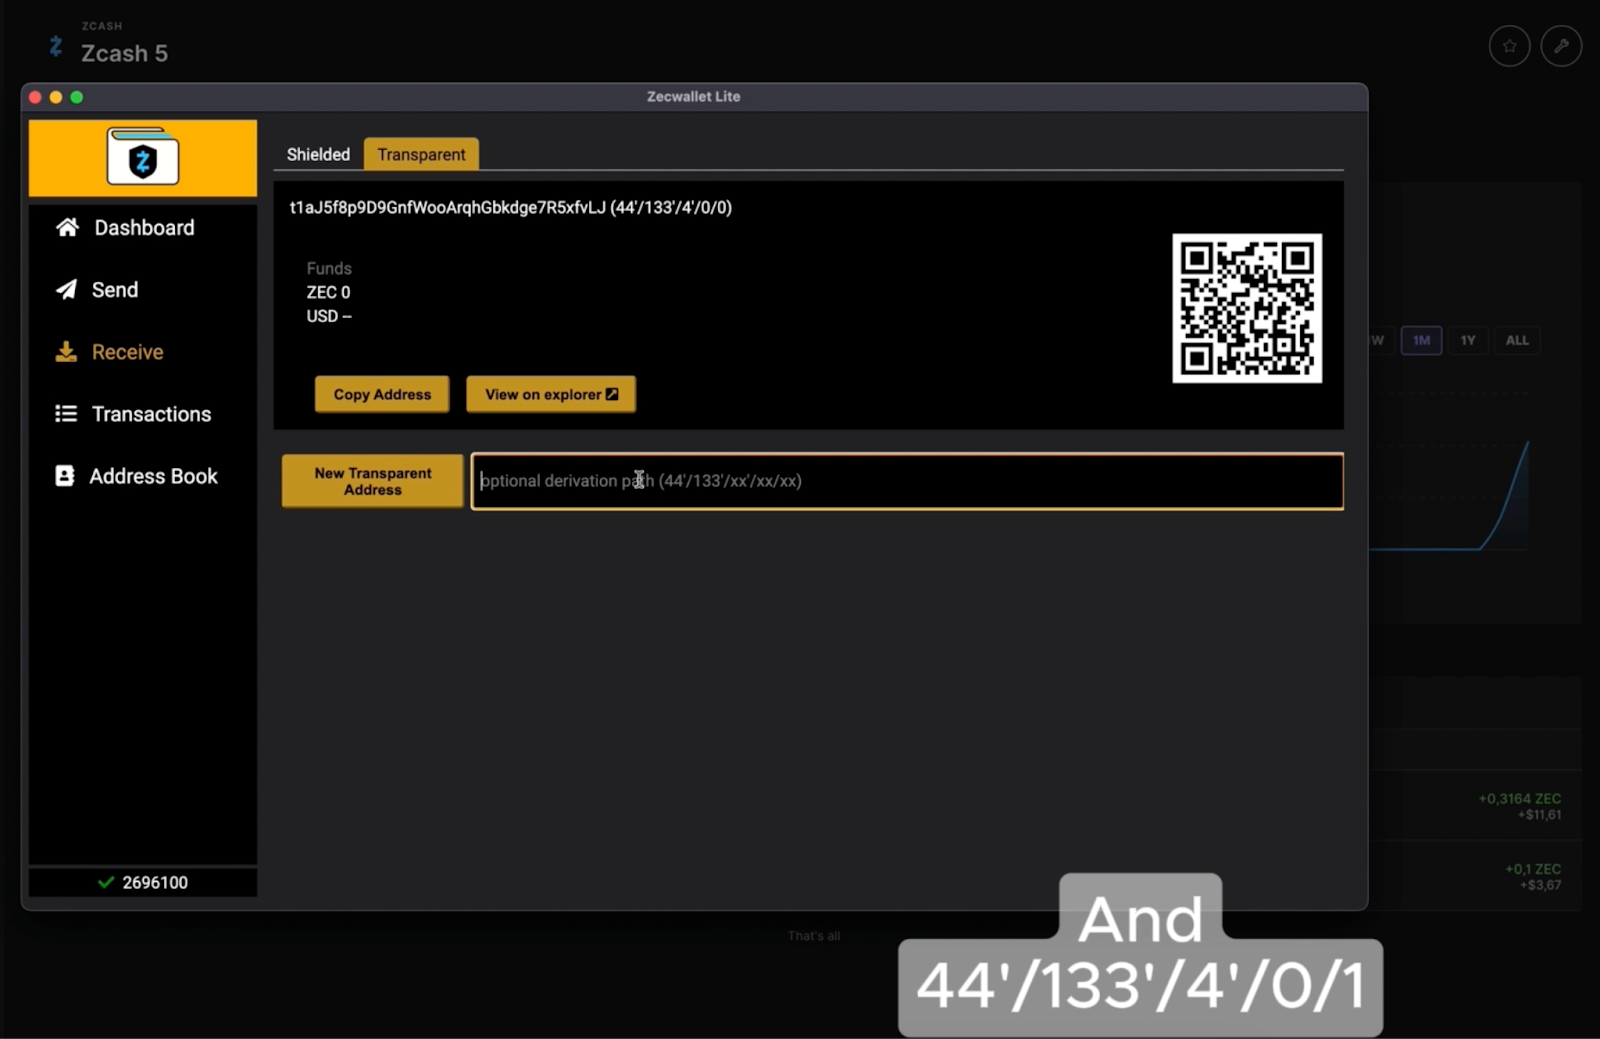This screenshot has height=1039, width=1600.
Task: Click external link icon in View on explorer
Action: (612, 394)
